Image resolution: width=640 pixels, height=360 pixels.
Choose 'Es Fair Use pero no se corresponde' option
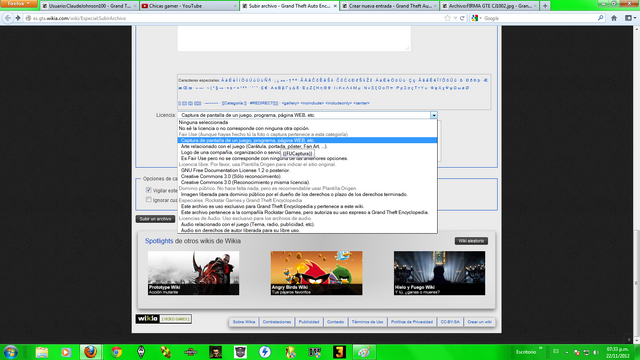click(307, 158)
